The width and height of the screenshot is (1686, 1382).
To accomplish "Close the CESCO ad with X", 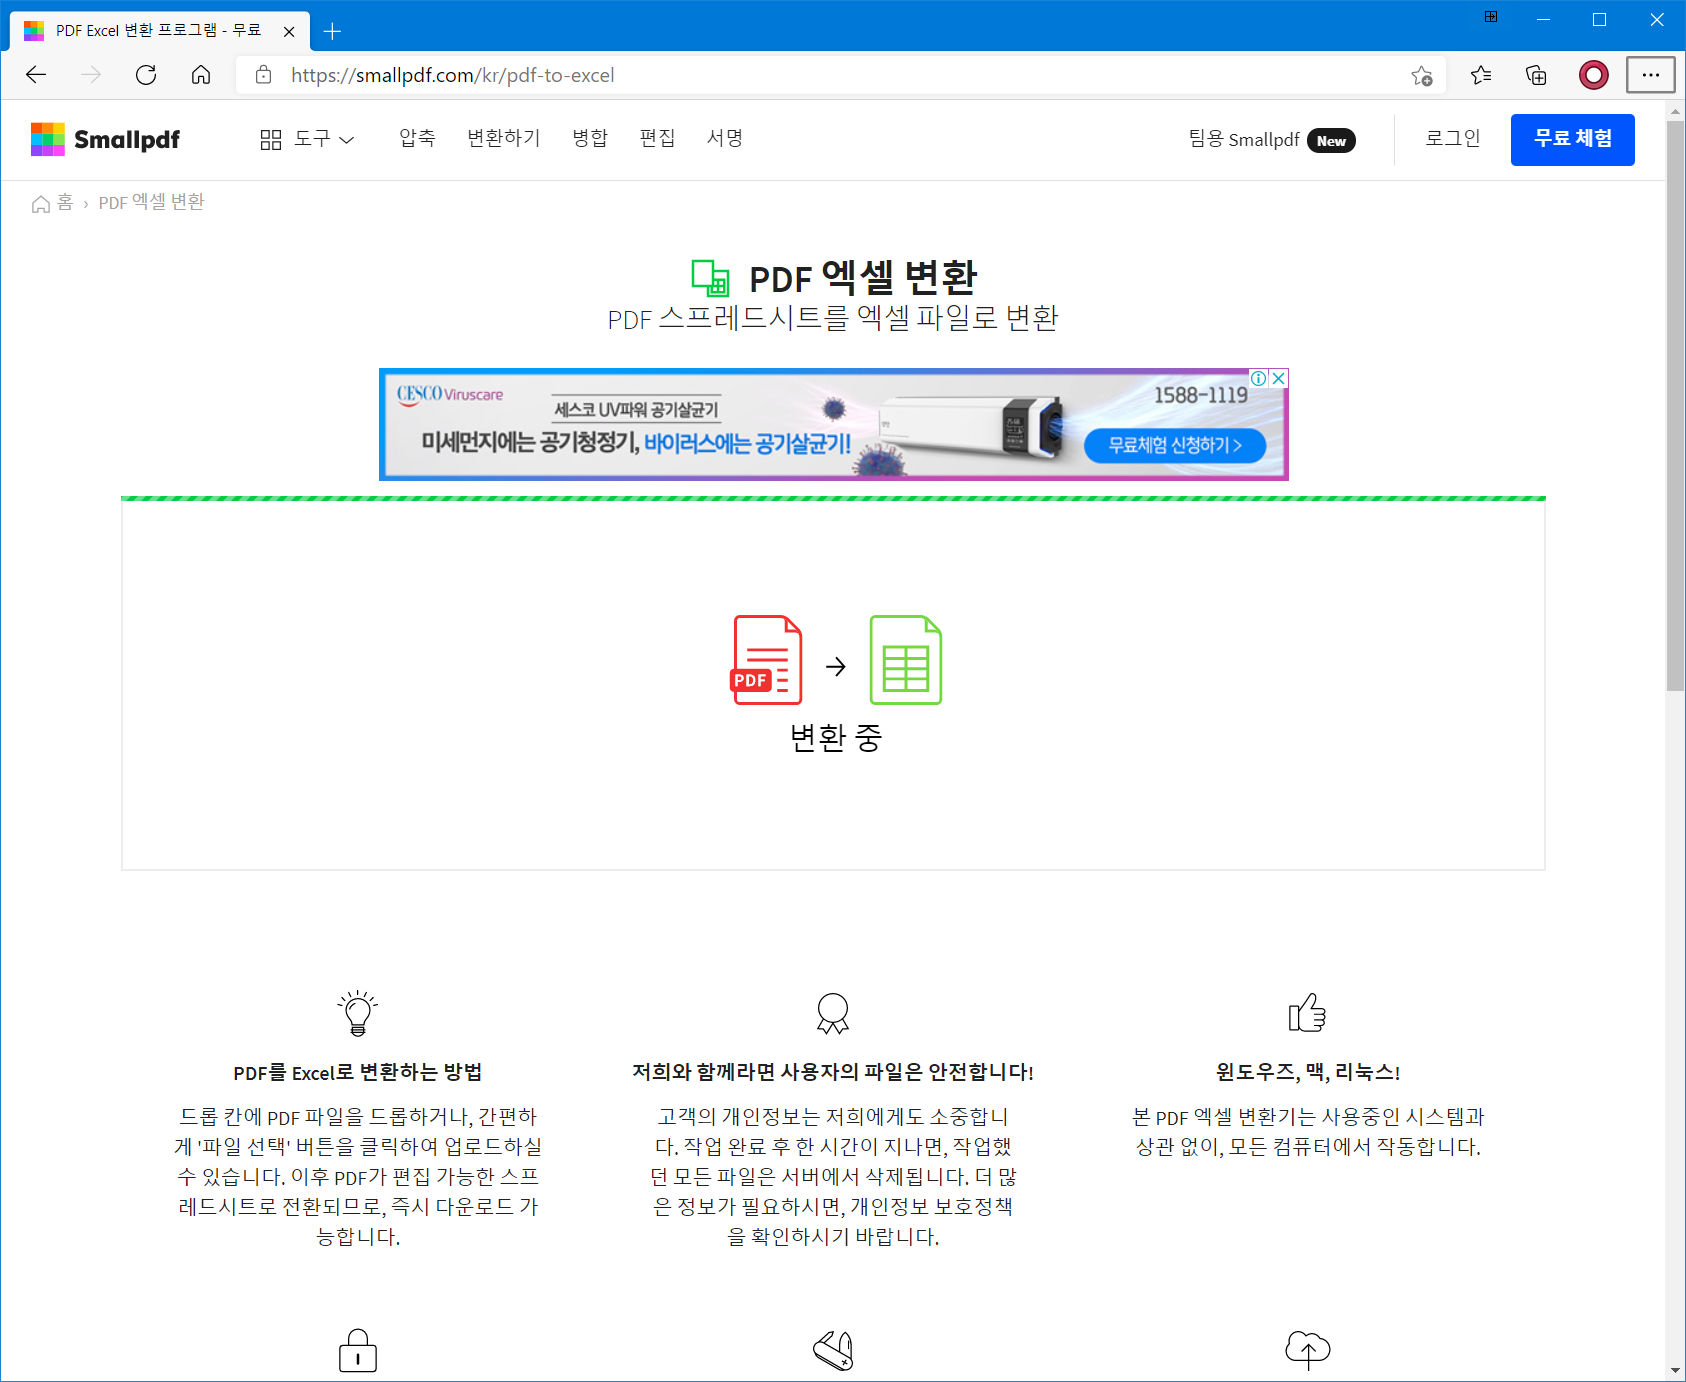I will pyautogui.click(x=1278, y=378).
